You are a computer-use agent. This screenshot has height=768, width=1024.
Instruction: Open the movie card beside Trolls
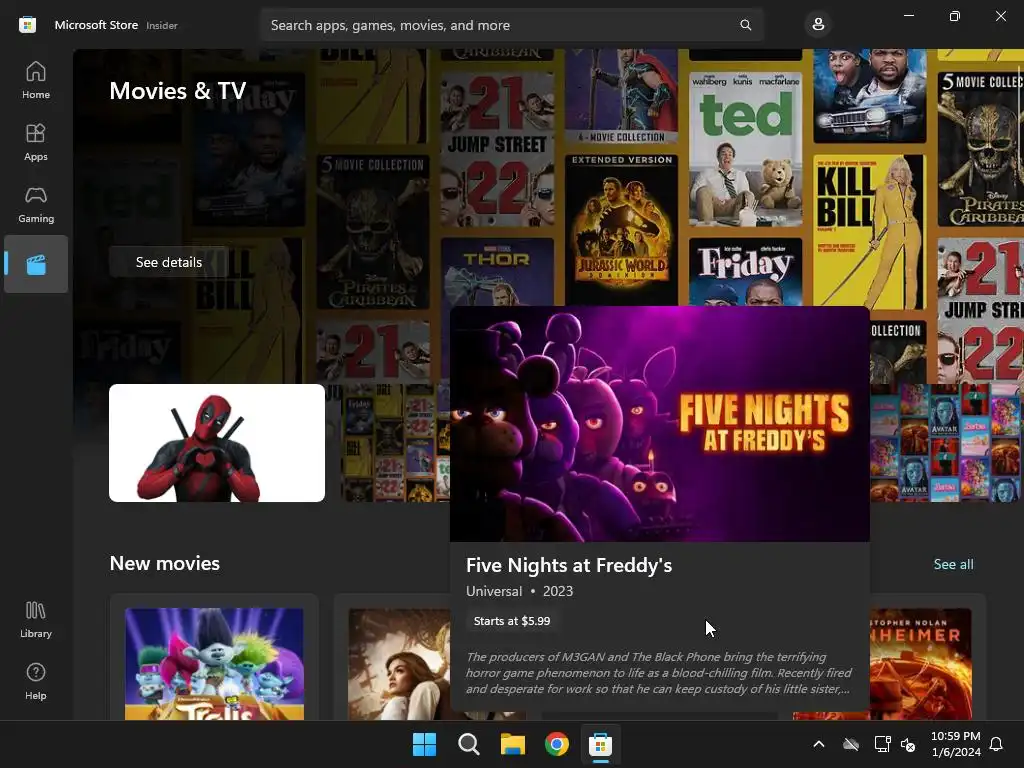392,658
